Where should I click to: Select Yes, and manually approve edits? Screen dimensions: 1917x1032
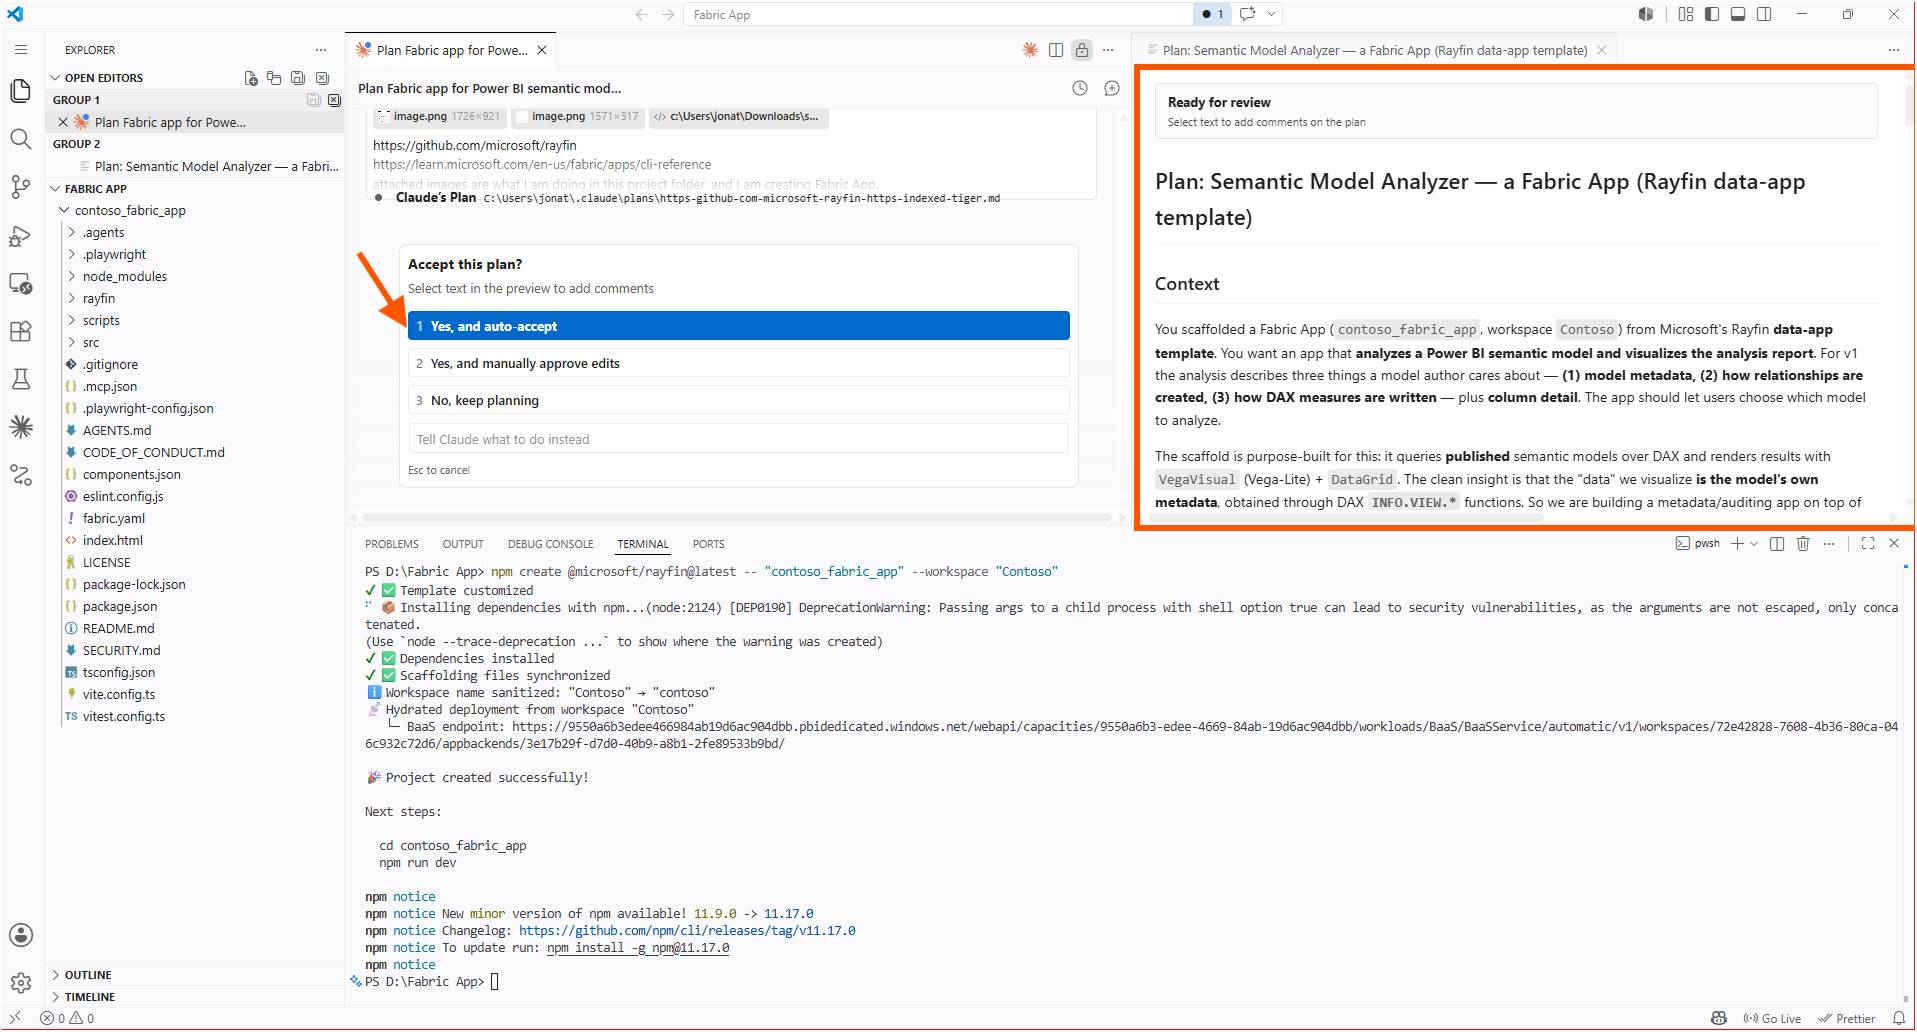click(x=739, y=363)
